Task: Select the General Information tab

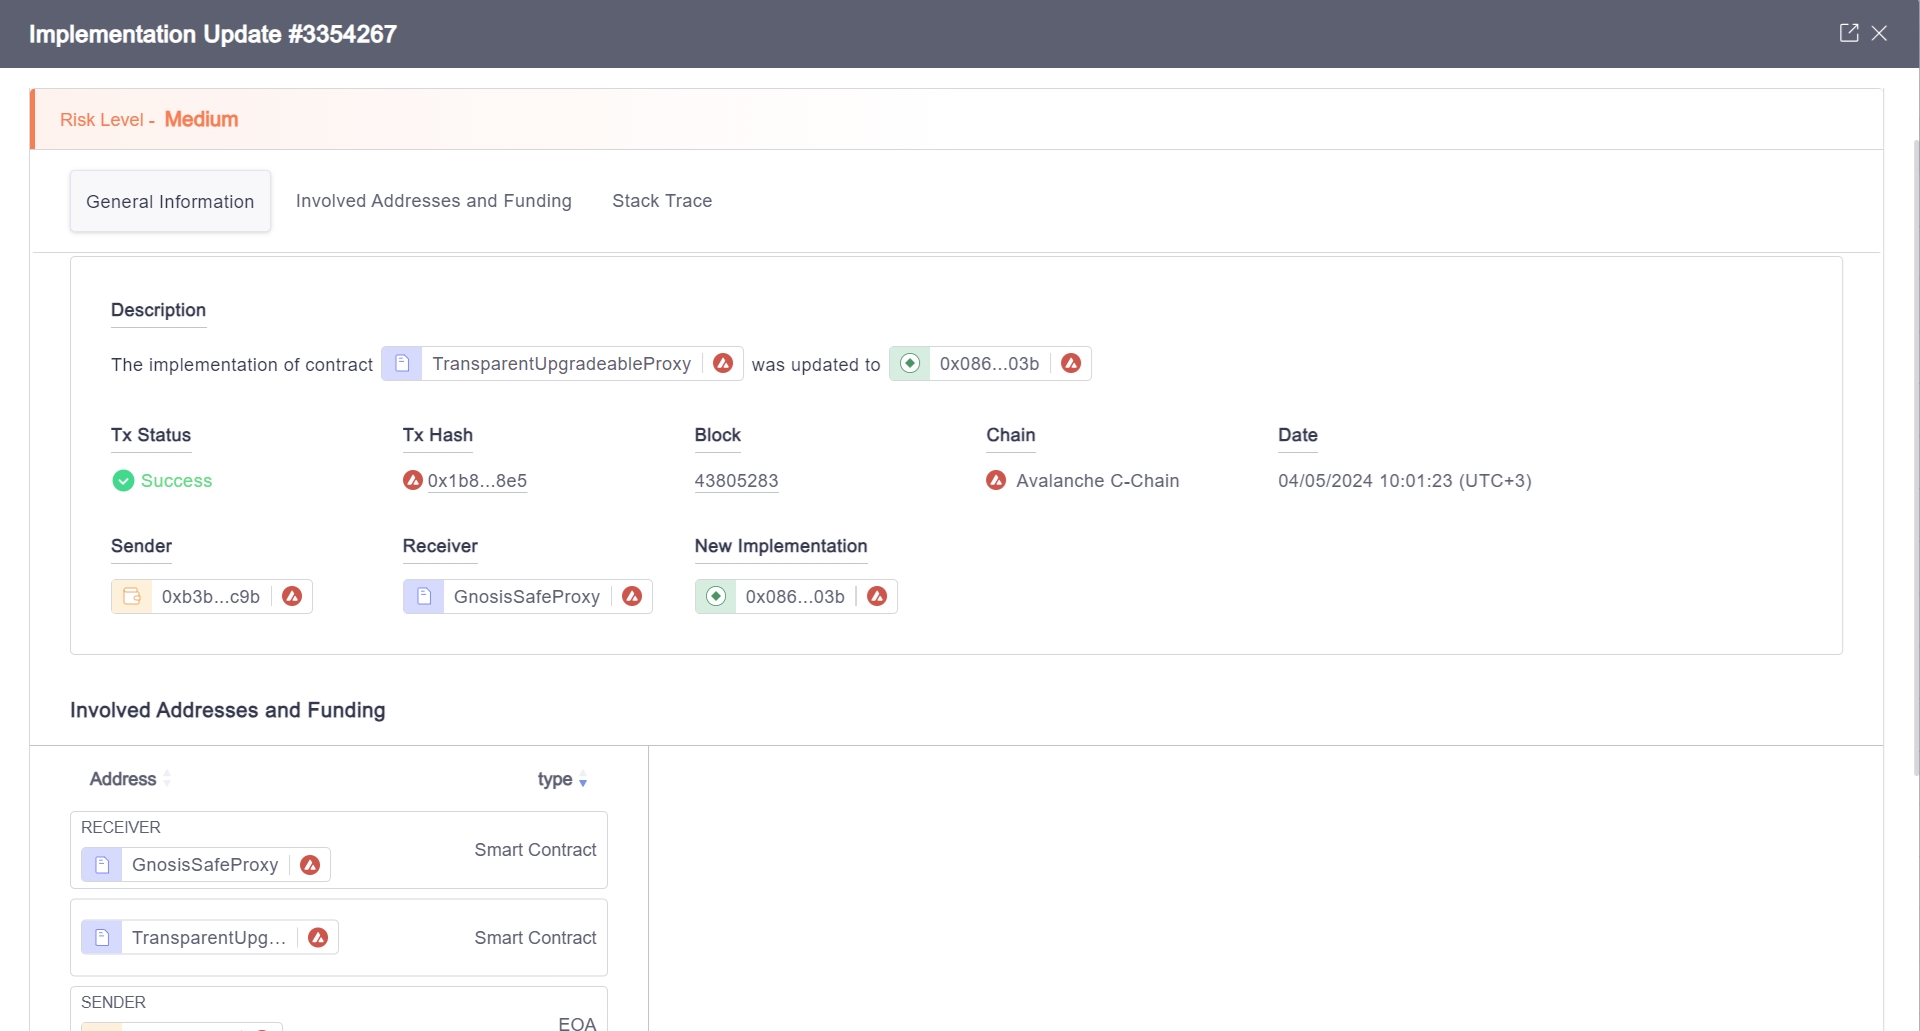Action: pos(170,201)
